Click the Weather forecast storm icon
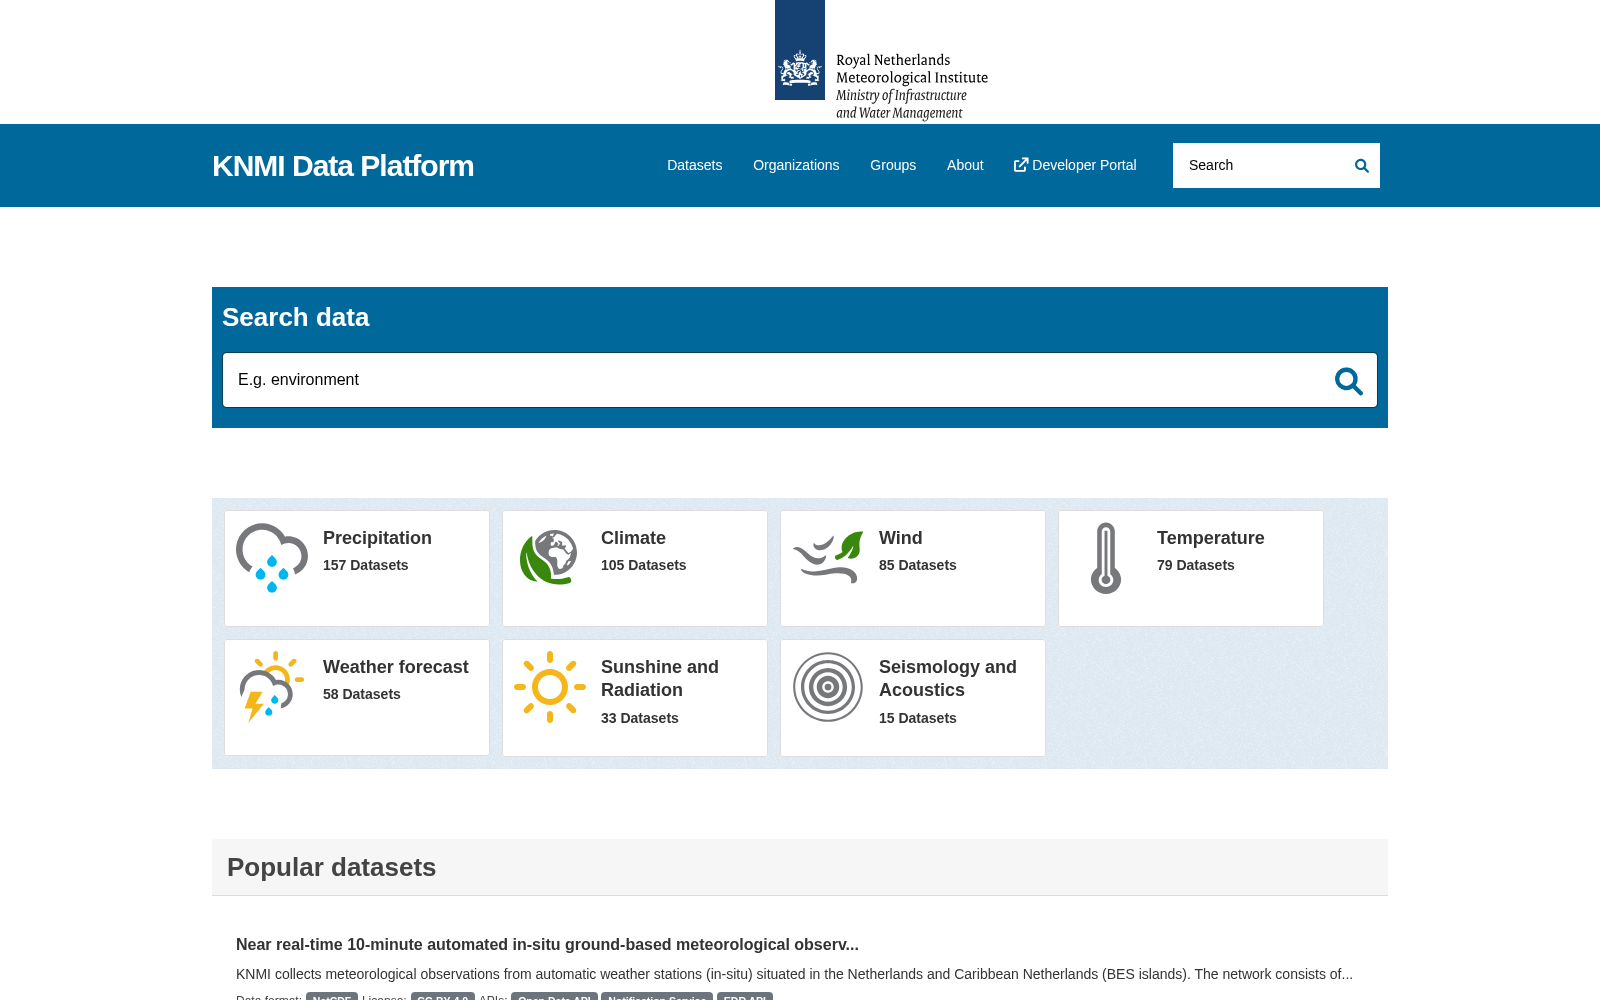This screenshot has height=1000, width=1600. [272, 687]
